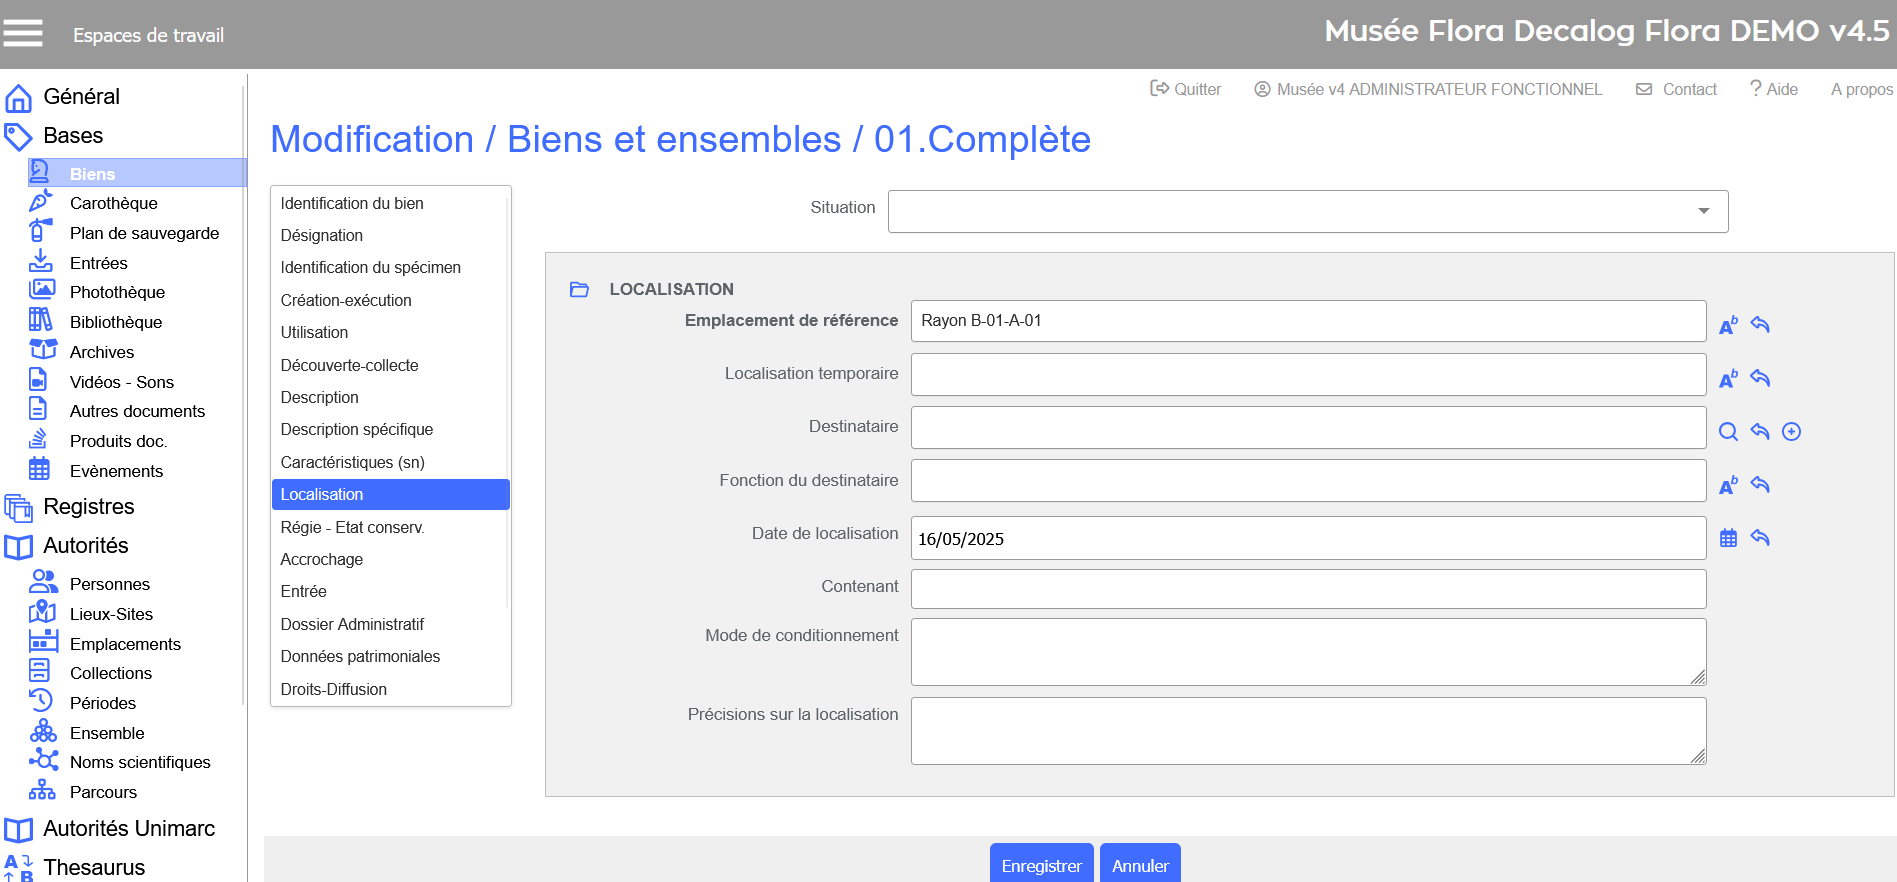
Task: Click into the Contenant input field
Action: [1307, 589]
